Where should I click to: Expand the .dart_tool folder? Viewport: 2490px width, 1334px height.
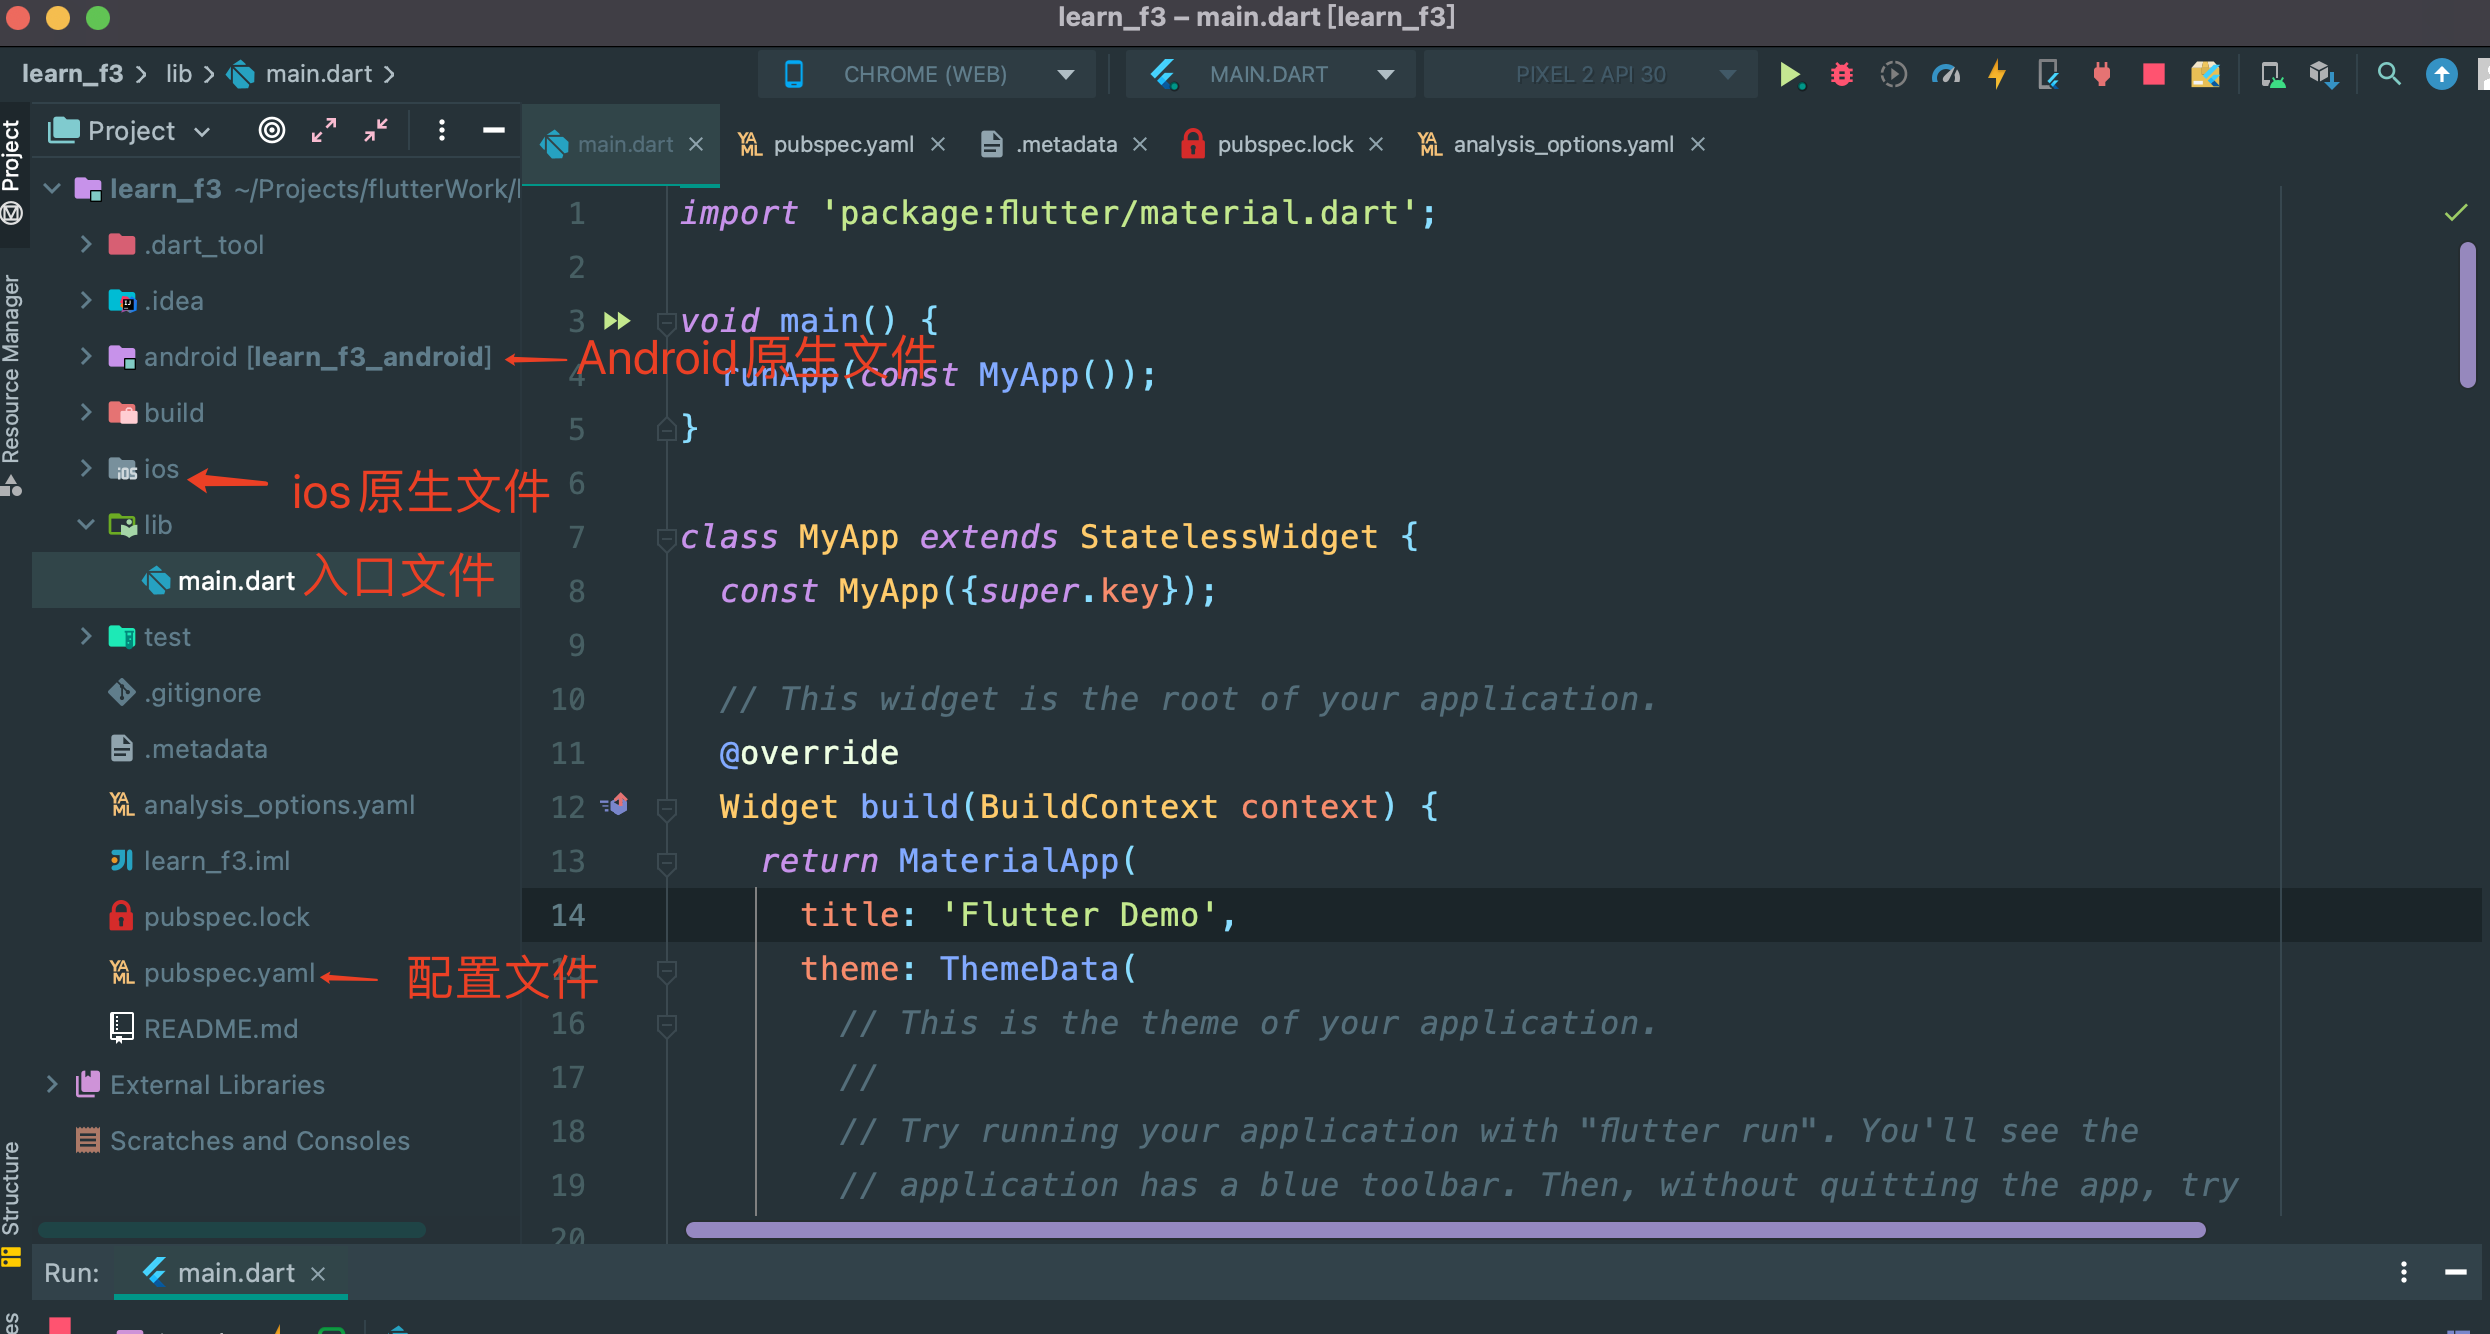[86, 244]
